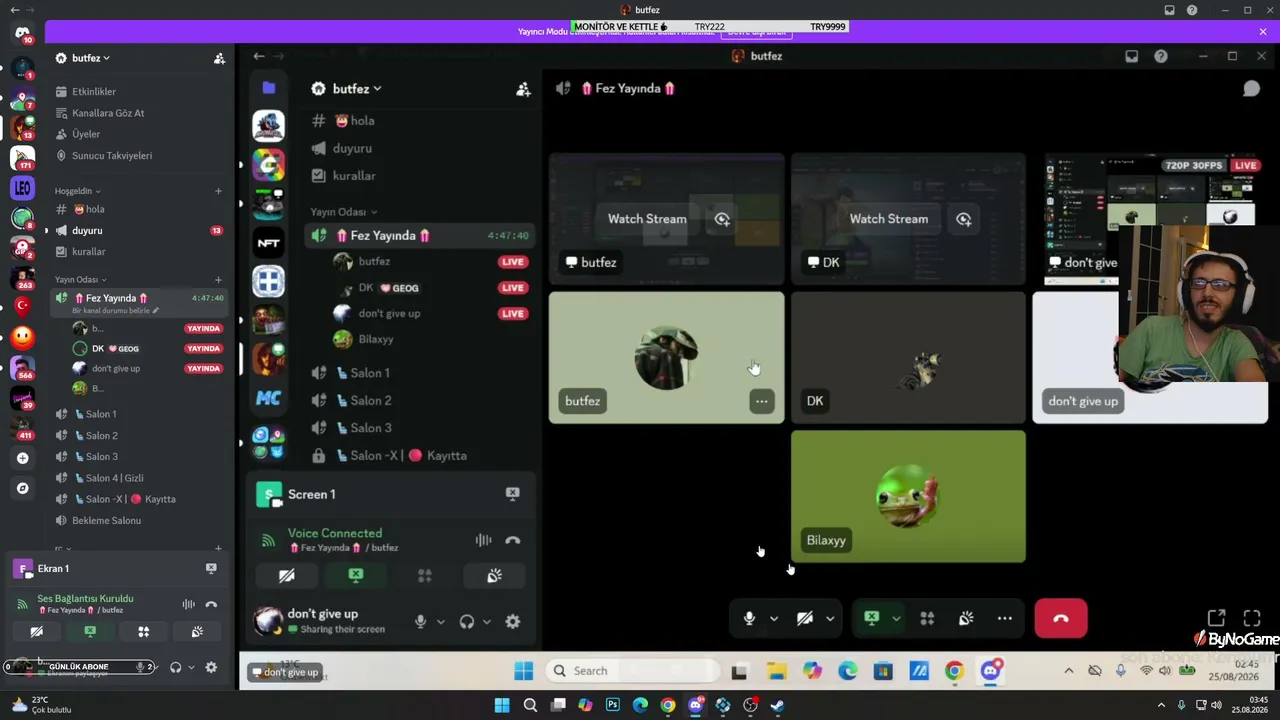Open activities icon under Ses Bağlantısı Kuruldu
The height and width of the screenshot is (720, 1280).
143,632
